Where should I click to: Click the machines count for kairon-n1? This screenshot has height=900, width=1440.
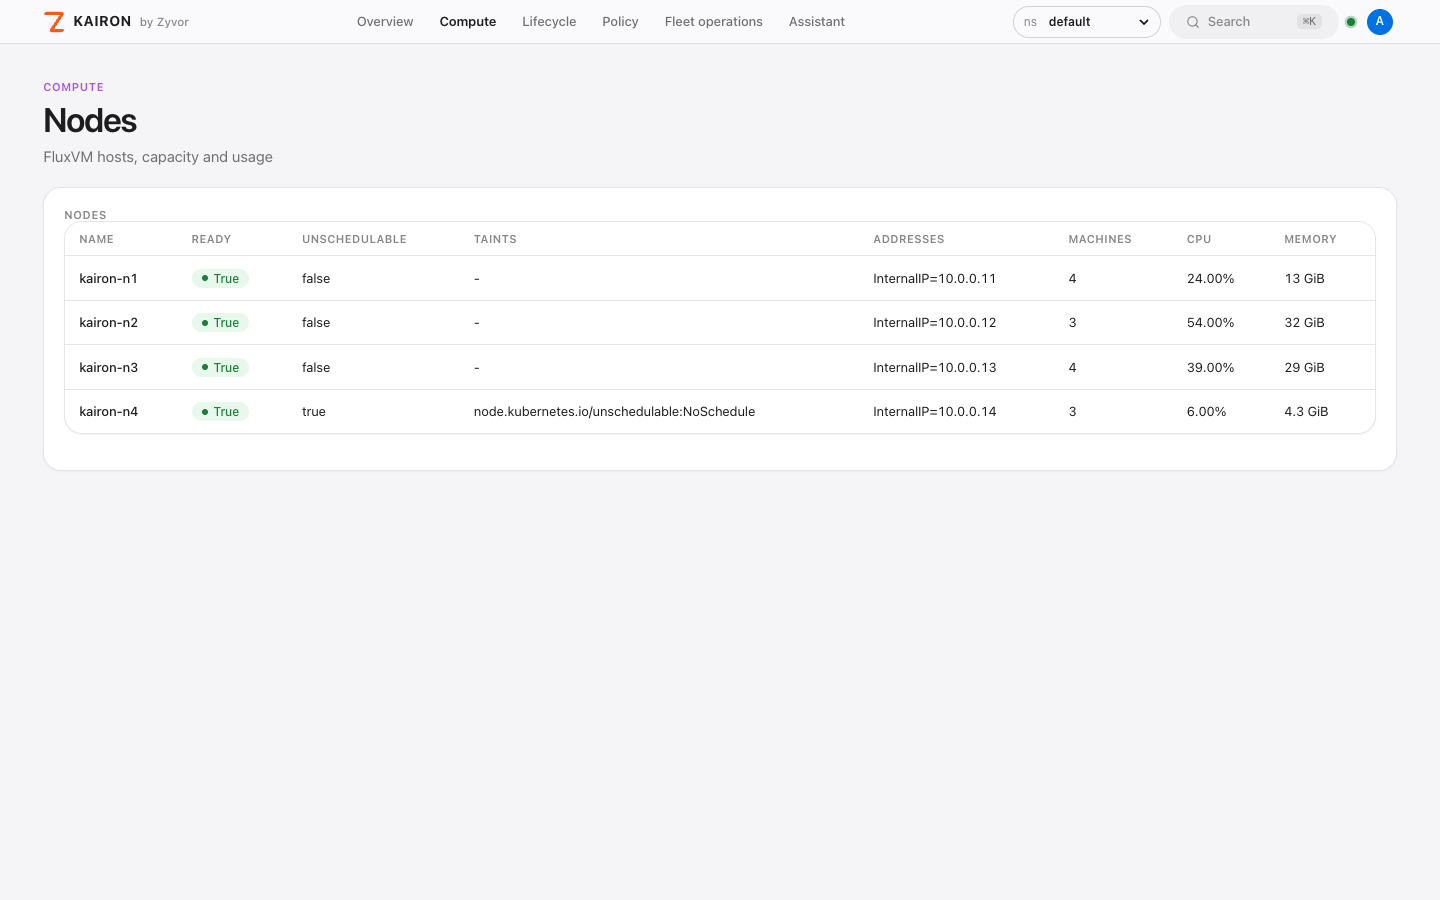coord(1072,278)
